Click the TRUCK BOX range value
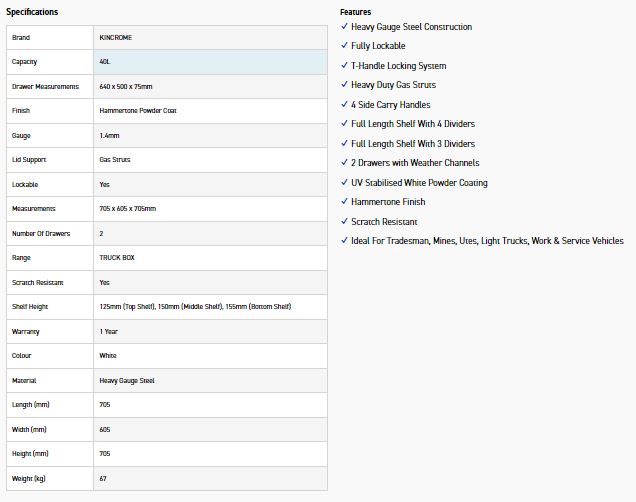The width and height of the screenshot is (636, 502). pos(117,258)
